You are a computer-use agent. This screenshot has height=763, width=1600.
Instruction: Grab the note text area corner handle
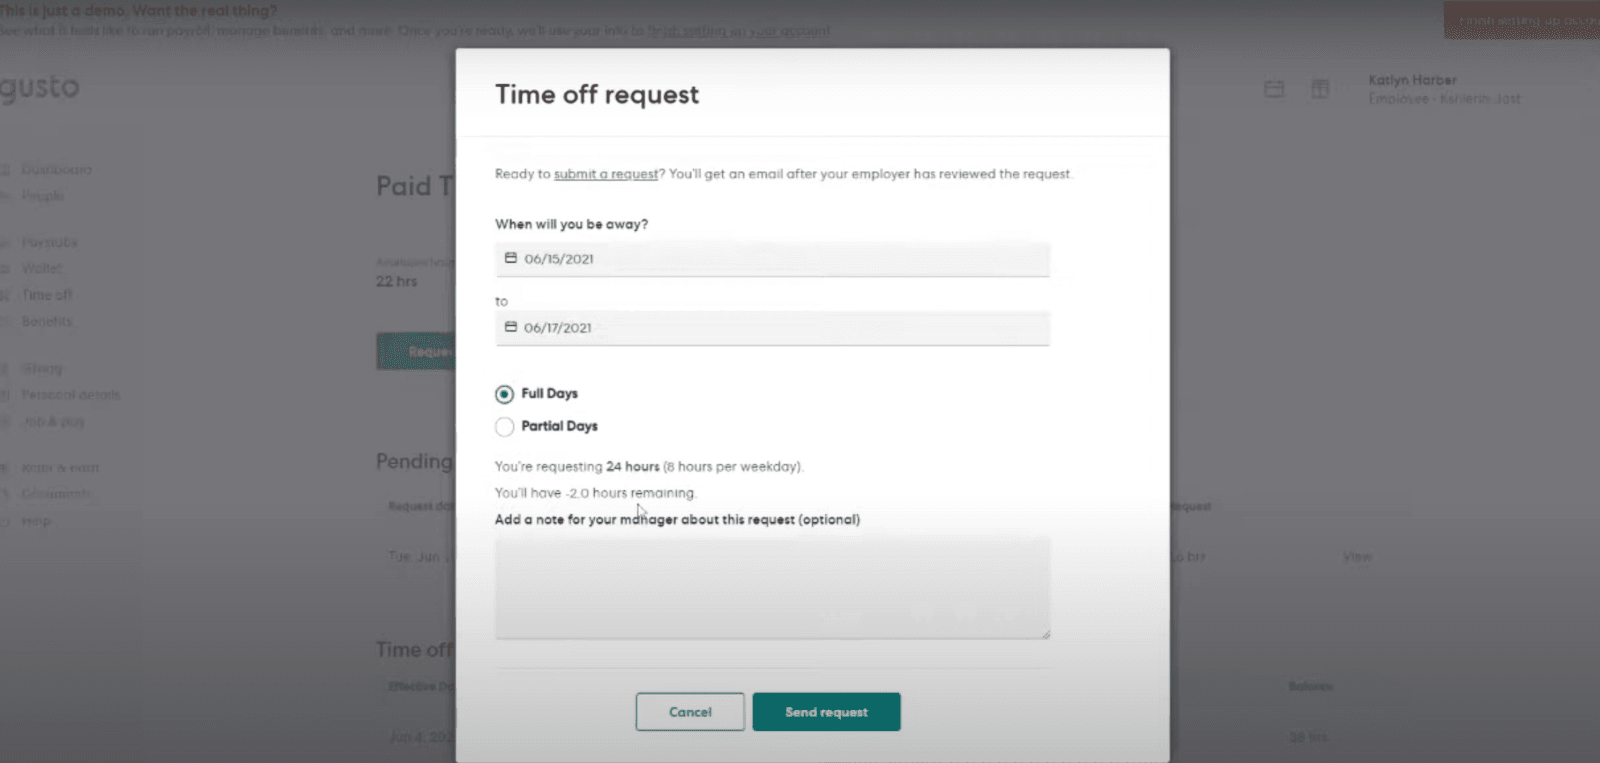tap(1046, 634)
